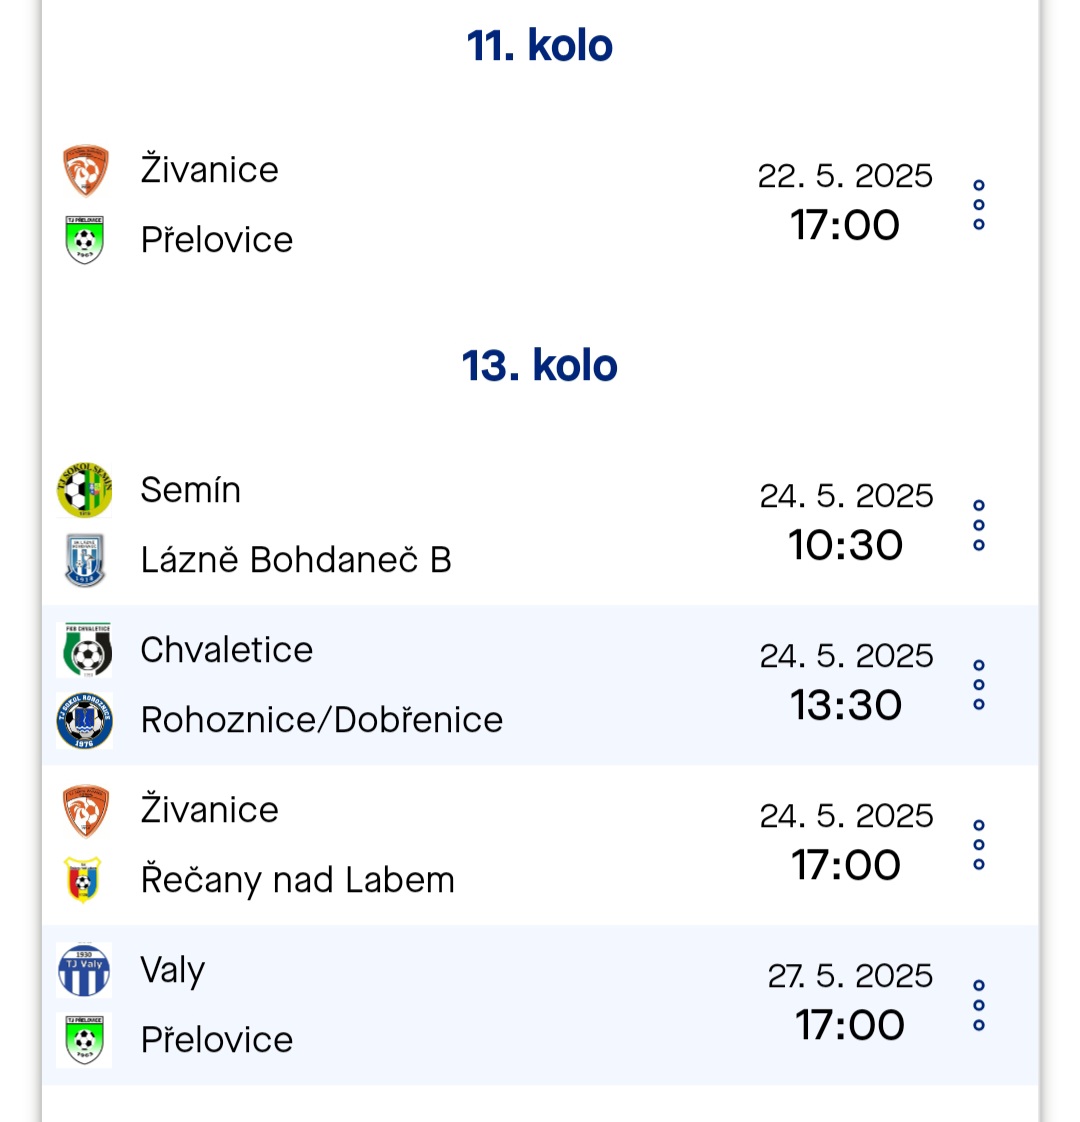
Task: Click the Chvaletice football club logo
Action: 86,650
